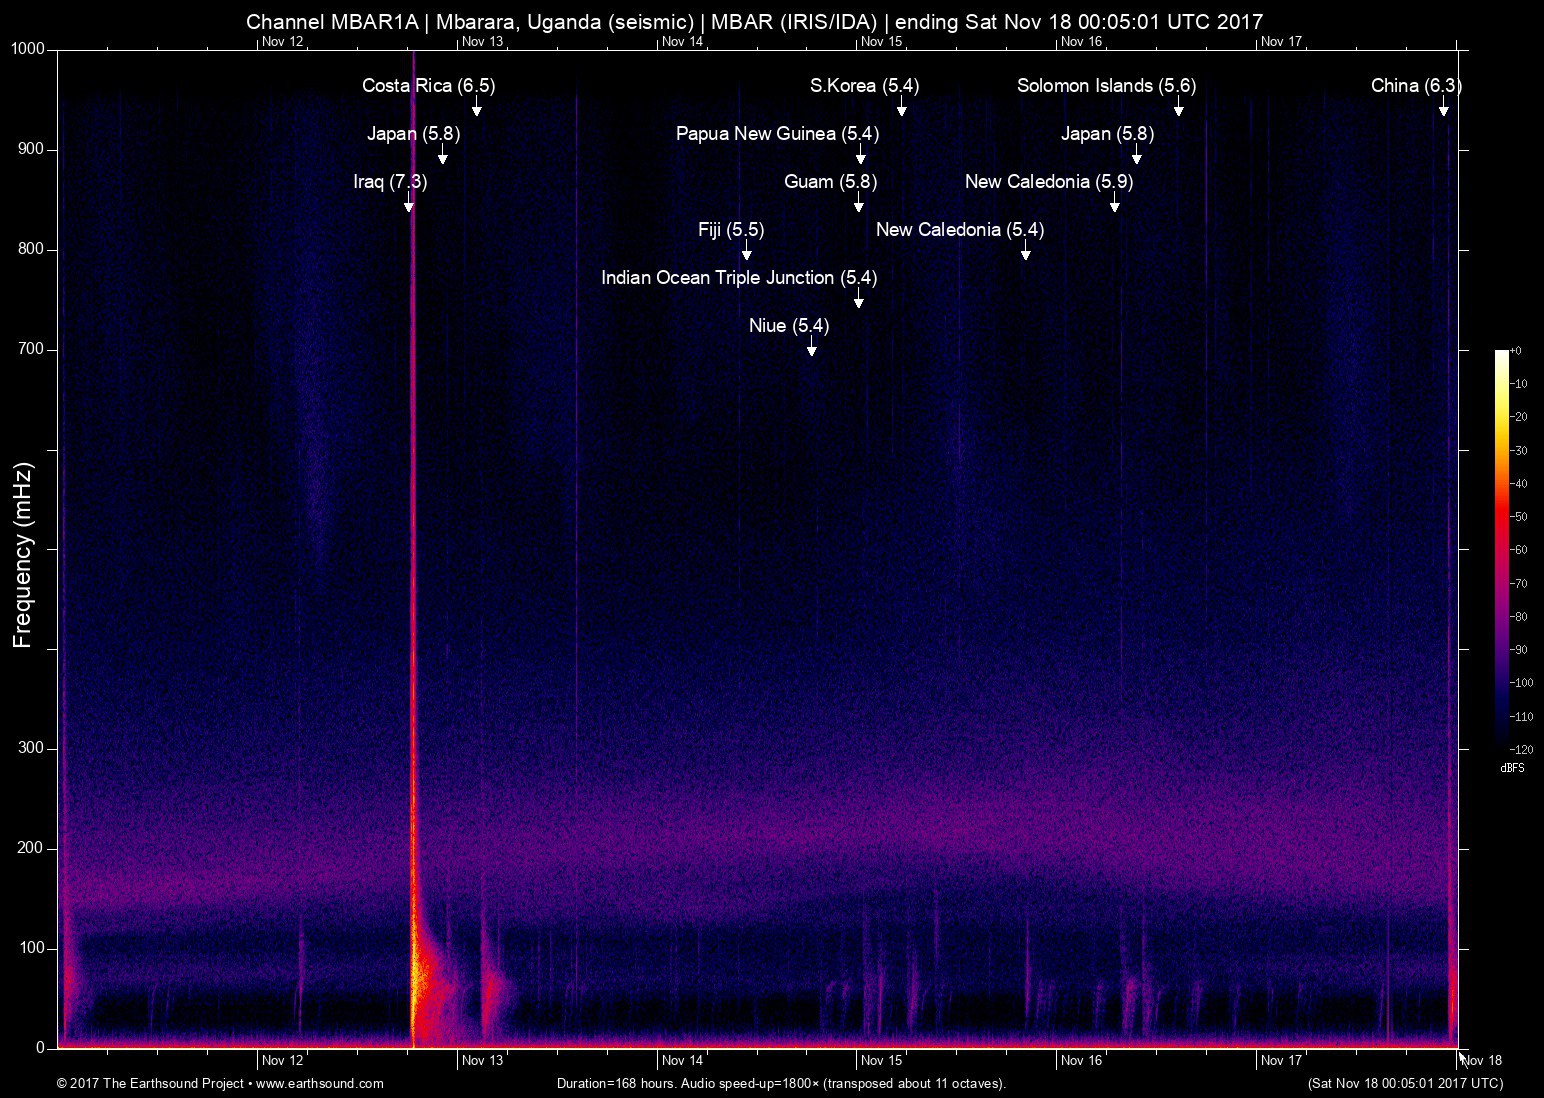Click the 300 frequency axis tick label
The width and height of the screenshot is (1544, 1098).
pos(33,748)
